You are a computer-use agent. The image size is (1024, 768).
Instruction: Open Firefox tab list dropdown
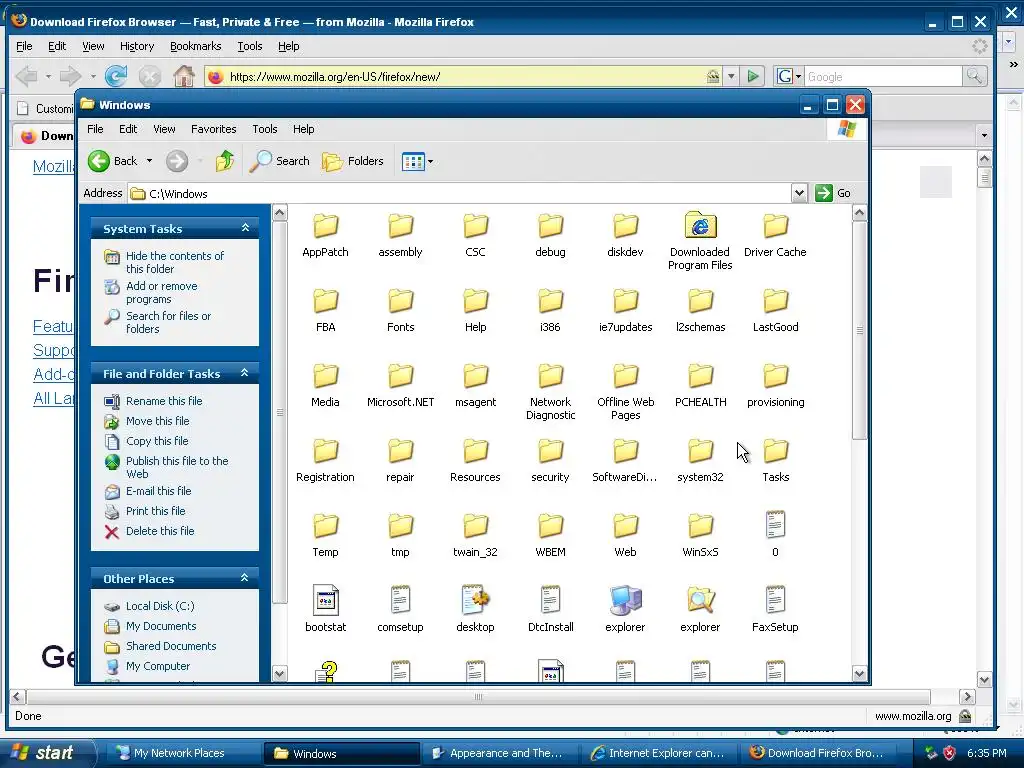(x=984, y=135)
